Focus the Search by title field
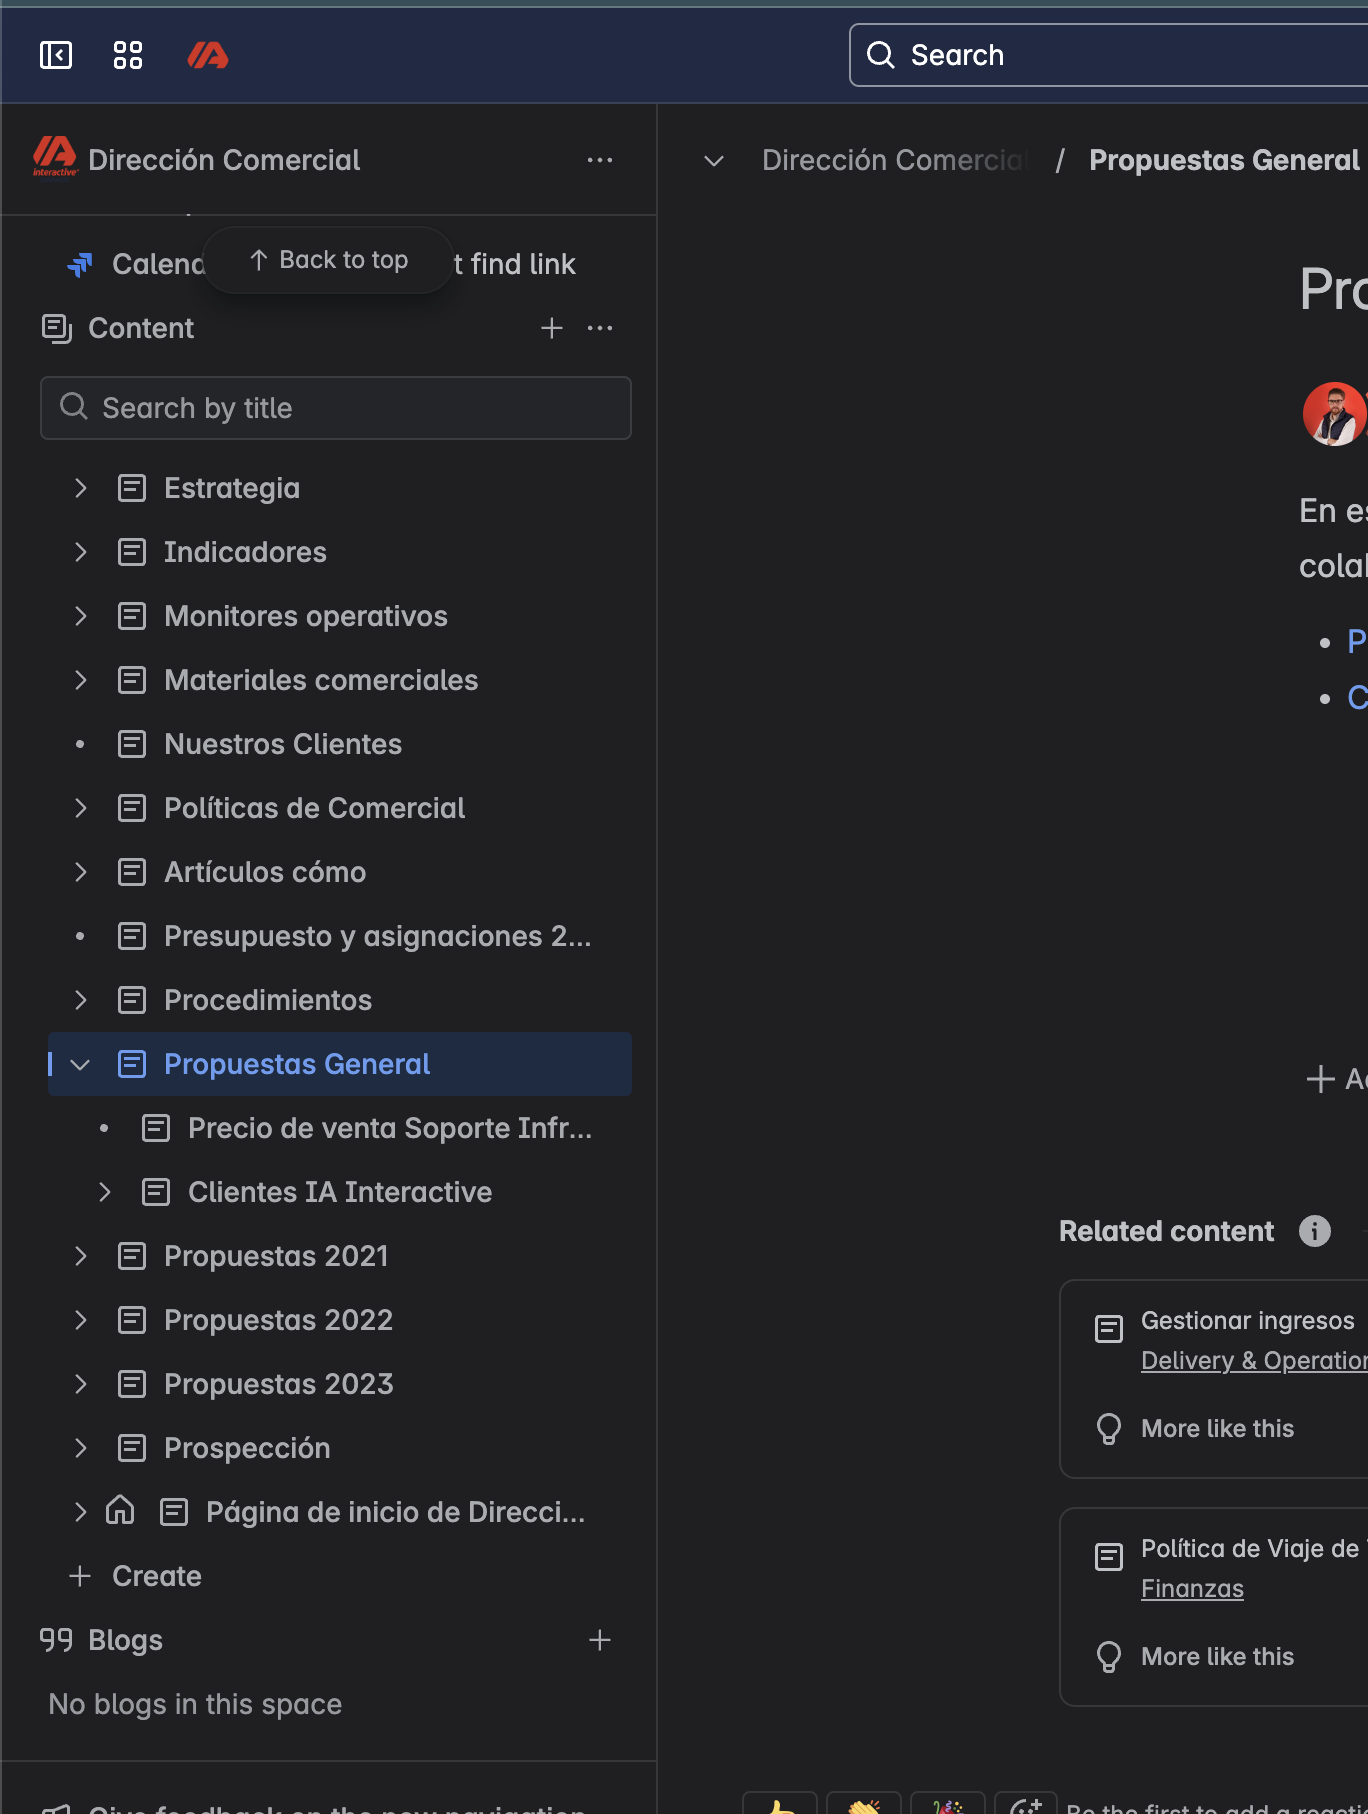 (x=336, y=408)
